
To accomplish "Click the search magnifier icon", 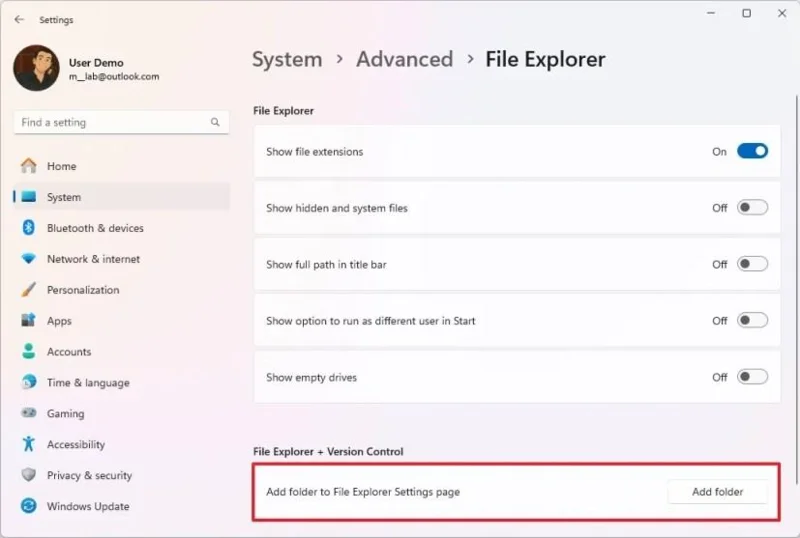I will click(215, 122).
